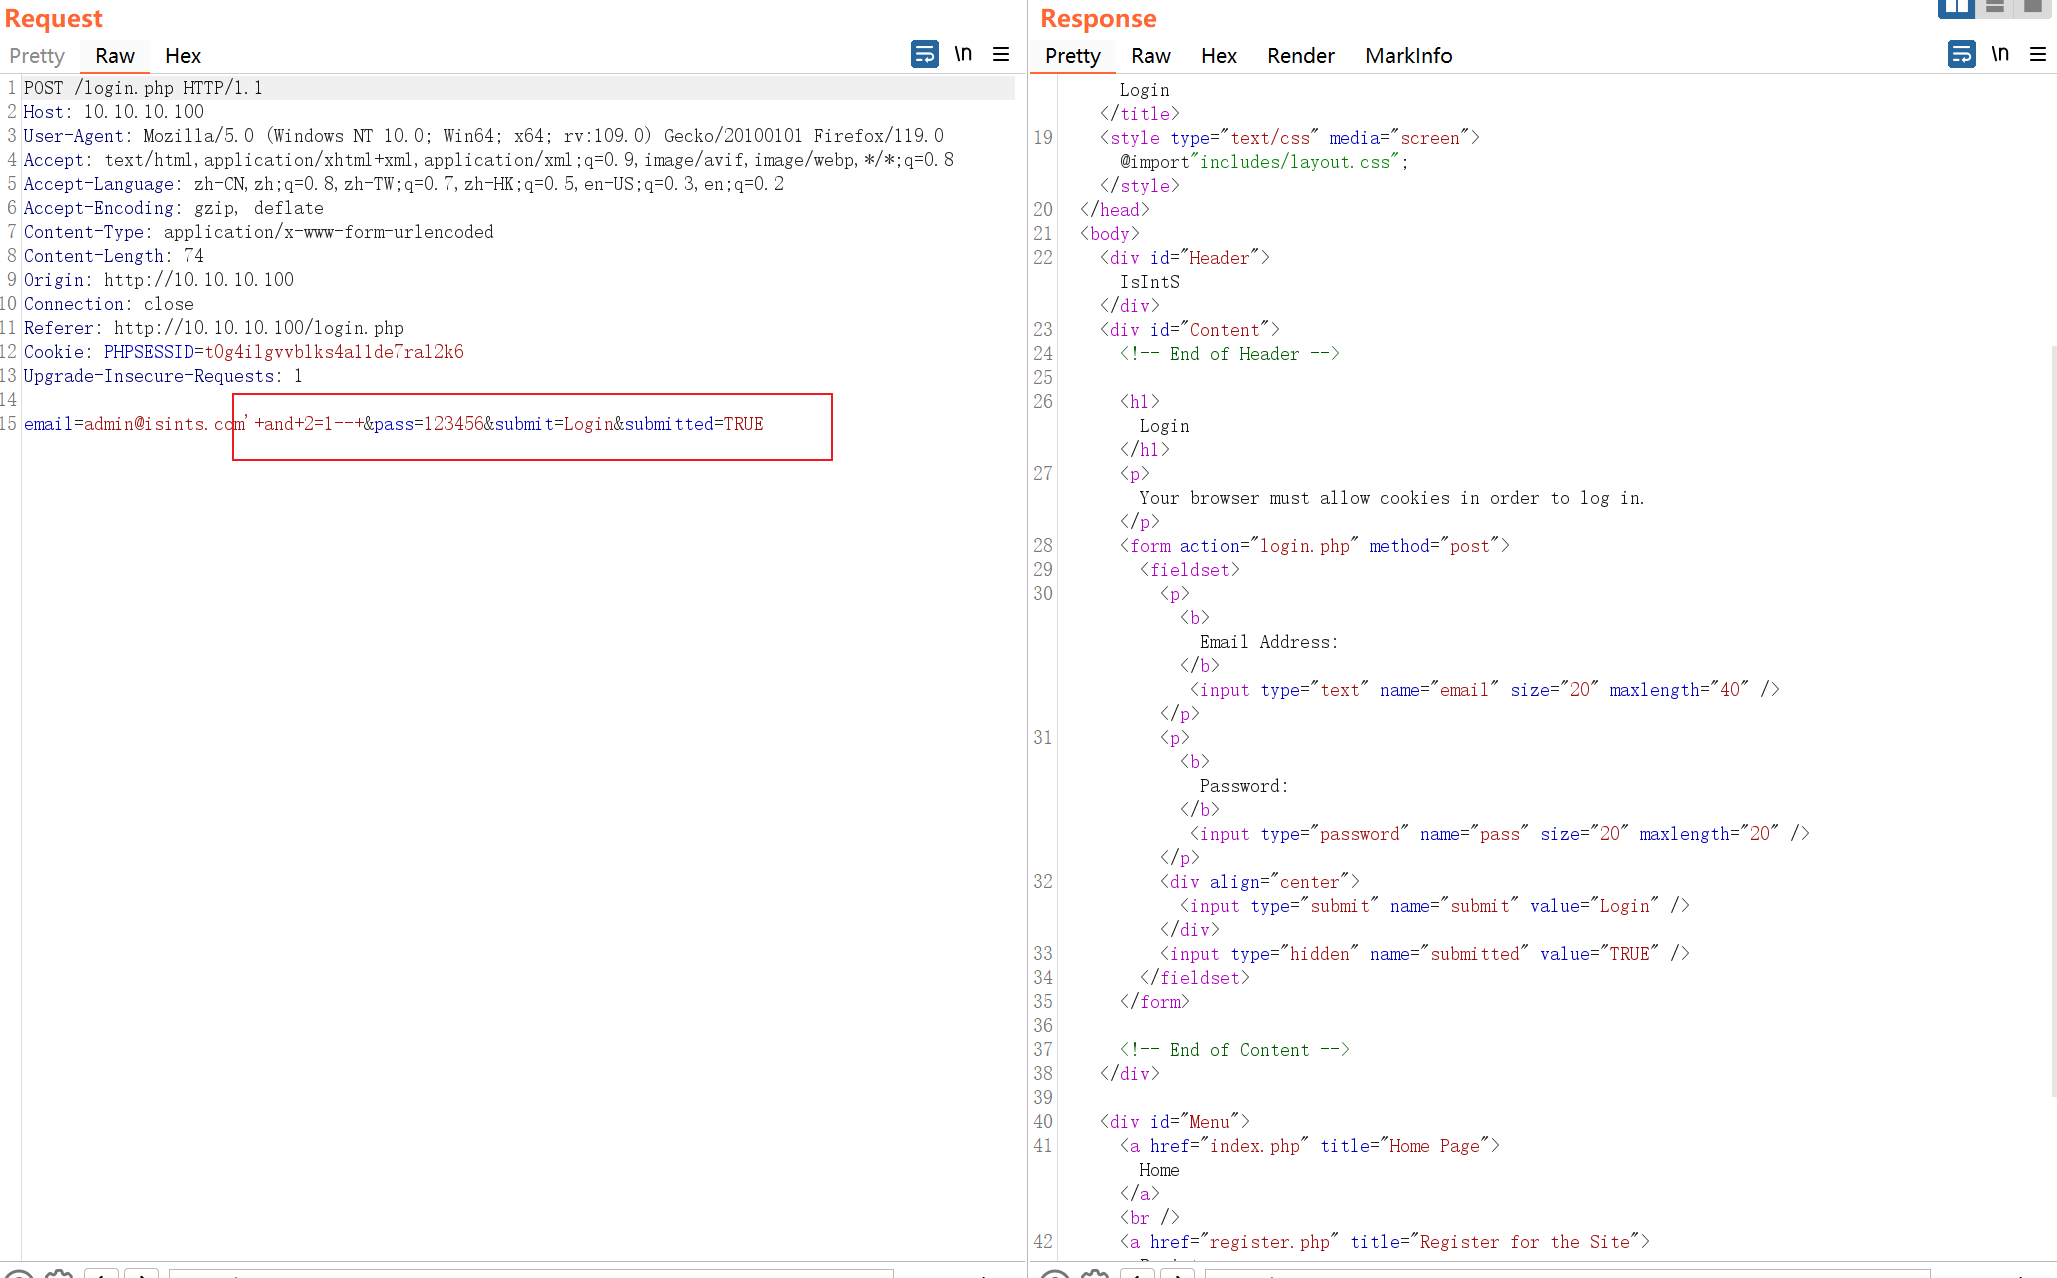Screen dimensions: 2057x1278
Task: Open the Request Hex tab
Action: tap(183, 56)
